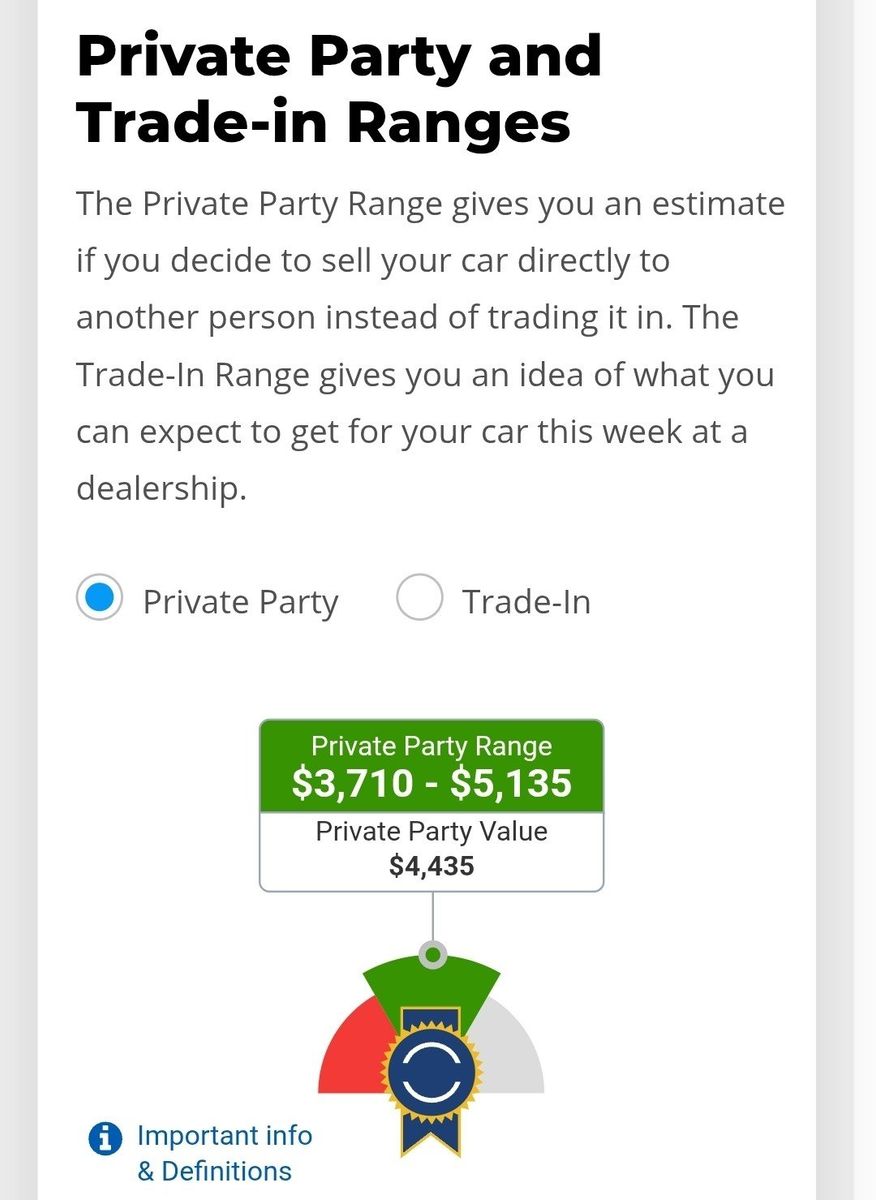Select the Trade-In radio button
876x1200 pixels.
point(420,598)
